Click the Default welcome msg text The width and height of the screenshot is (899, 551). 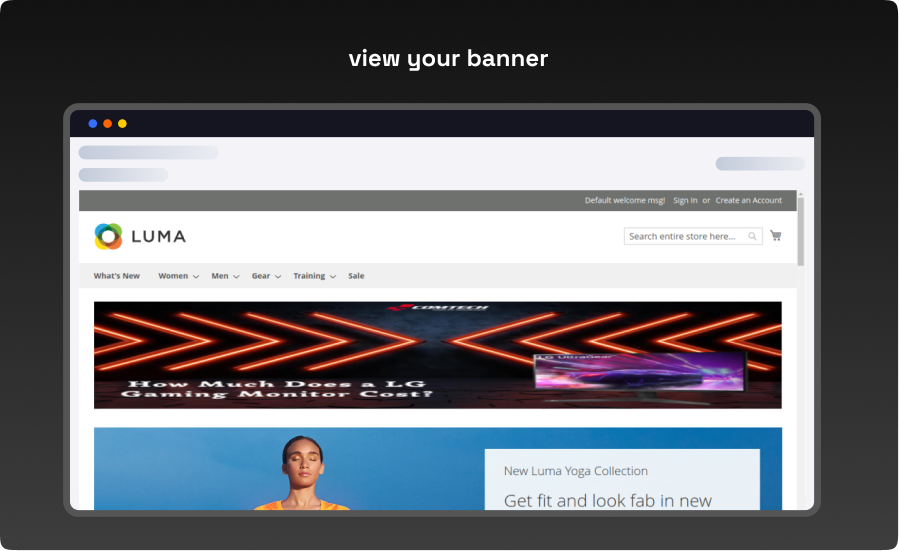click(x=624, y=201)
